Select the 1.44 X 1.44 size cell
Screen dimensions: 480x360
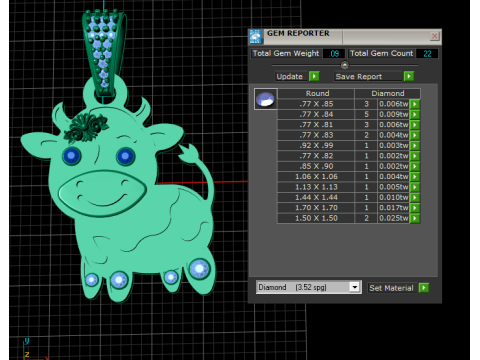coord(316,197)
